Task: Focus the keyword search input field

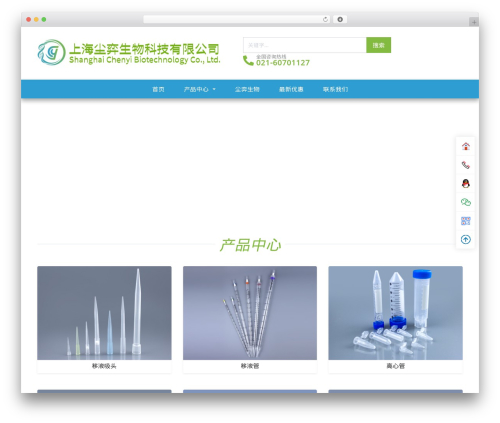Action: [305, 45]
